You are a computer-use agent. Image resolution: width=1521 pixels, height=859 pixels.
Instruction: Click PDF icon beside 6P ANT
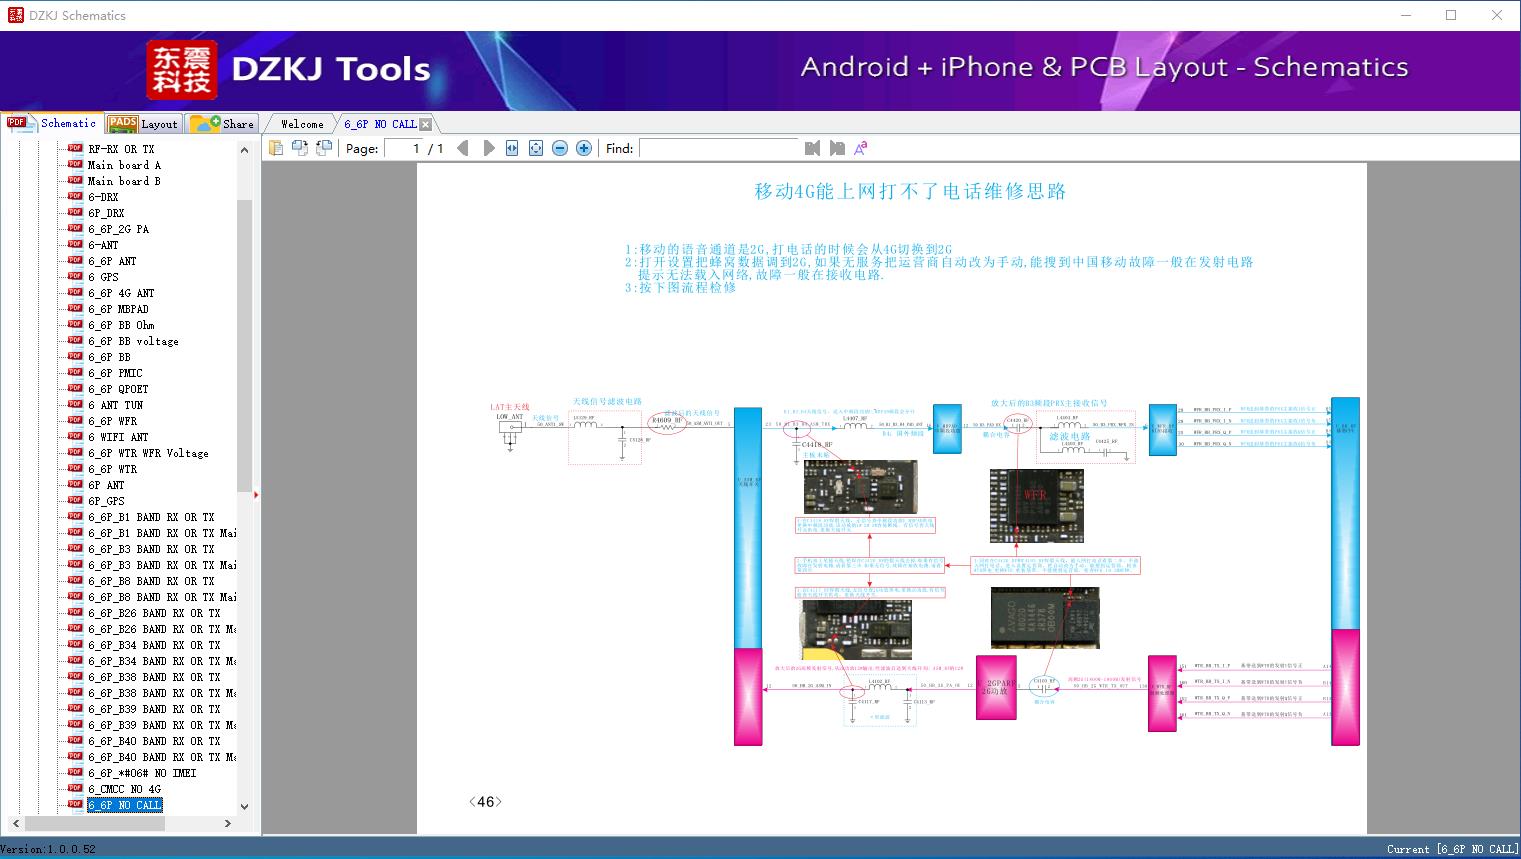coord(75,484)
